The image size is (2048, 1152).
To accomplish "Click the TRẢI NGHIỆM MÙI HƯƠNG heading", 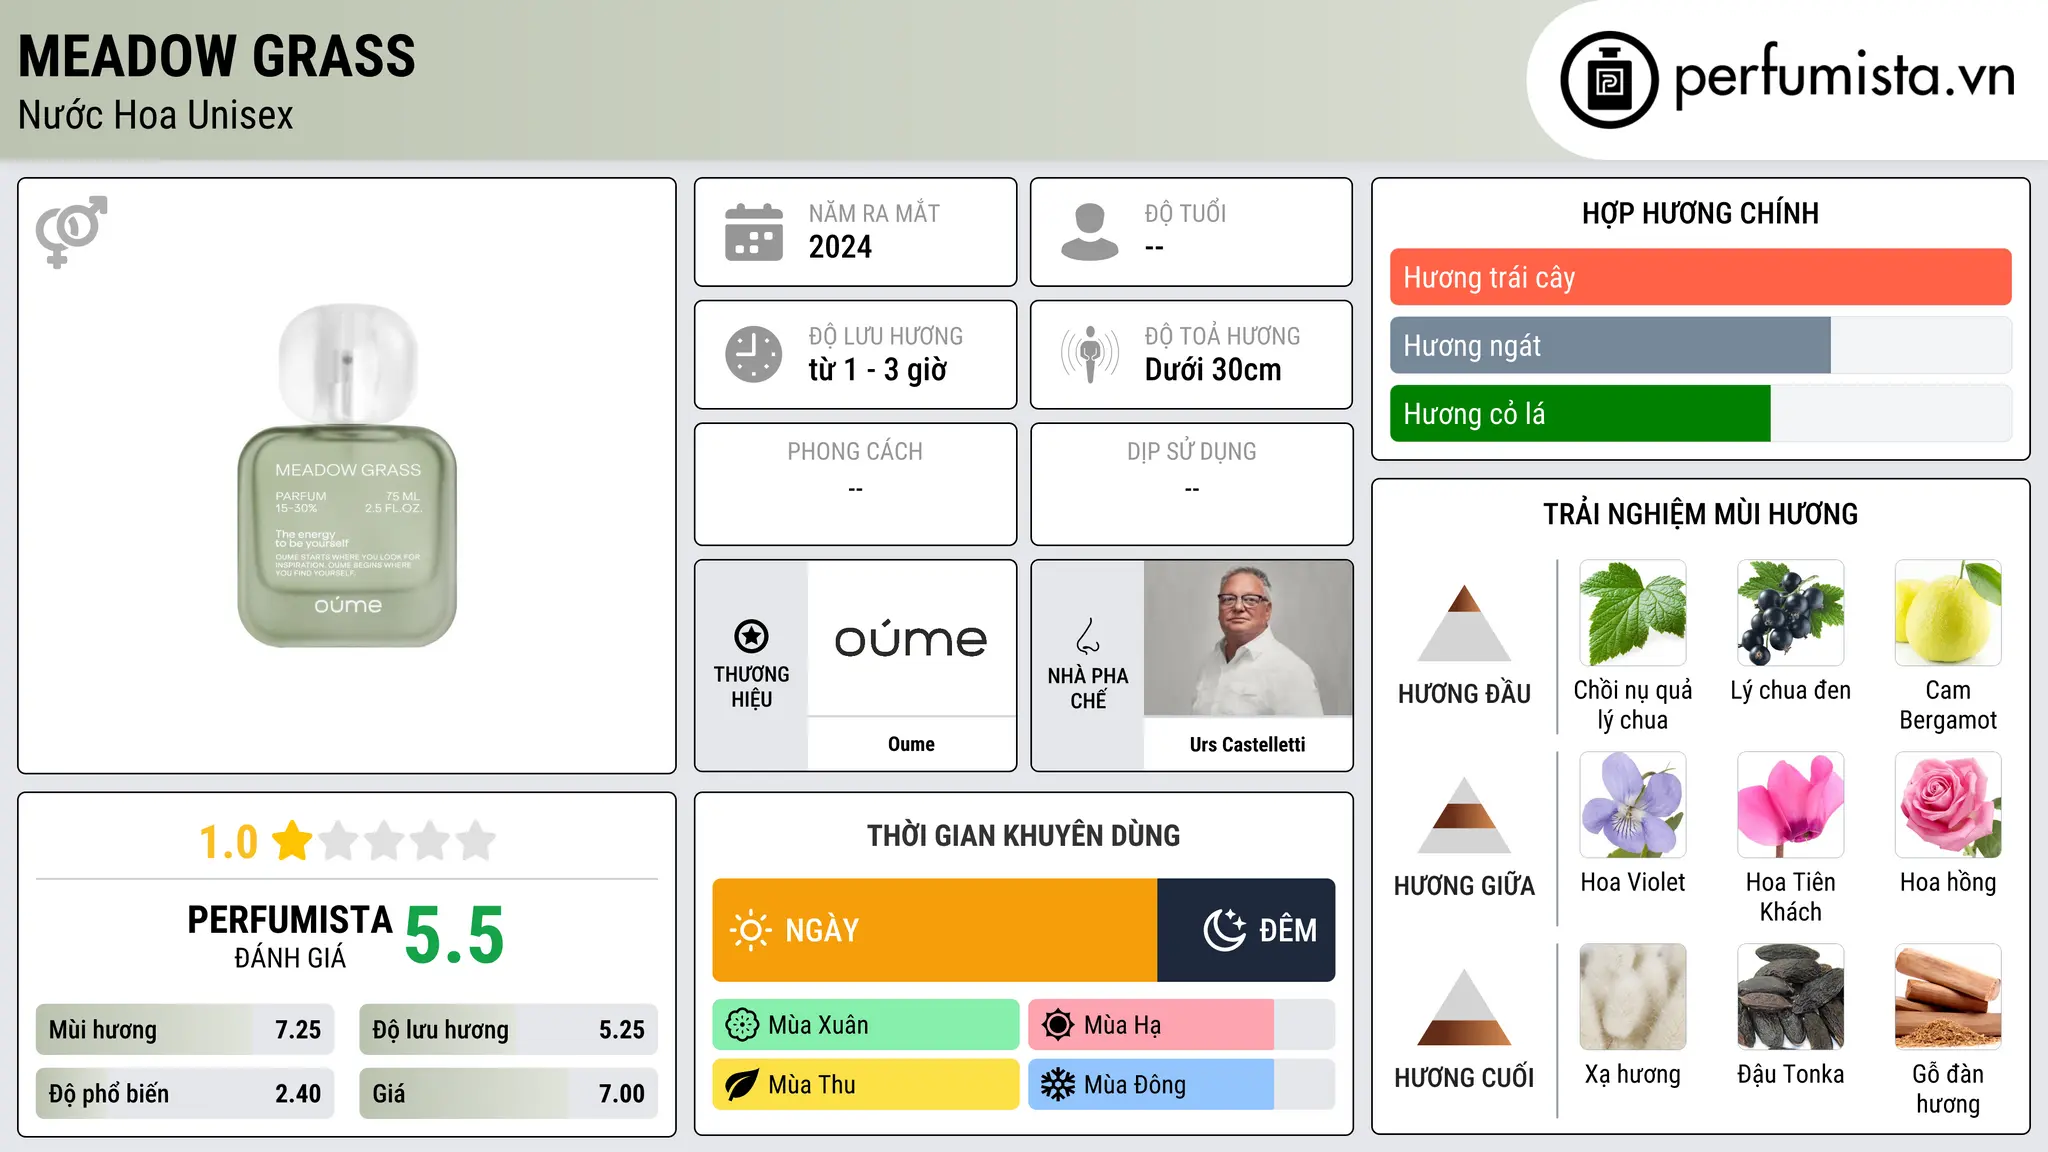I will pyautogui.click(x=1700, y=514).
